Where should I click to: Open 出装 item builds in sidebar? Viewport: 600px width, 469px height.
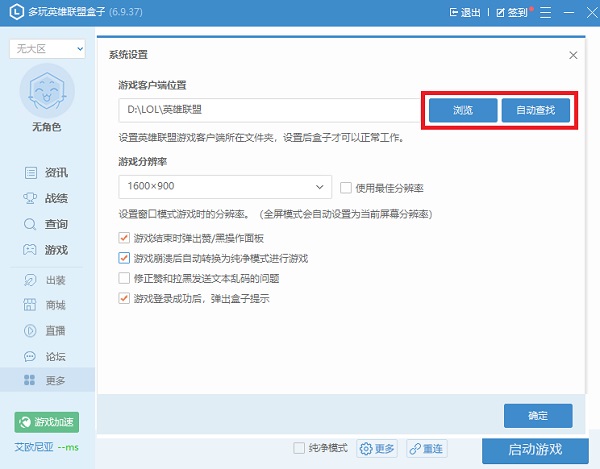coord(46,280)
